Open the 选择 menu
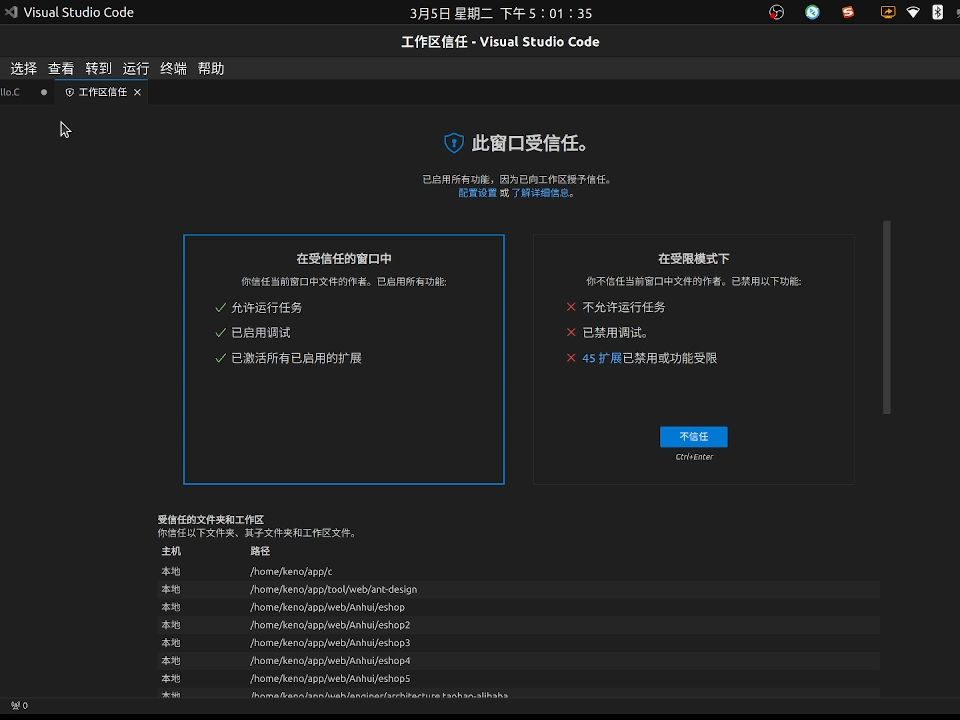960x720 pixels. 24,68
